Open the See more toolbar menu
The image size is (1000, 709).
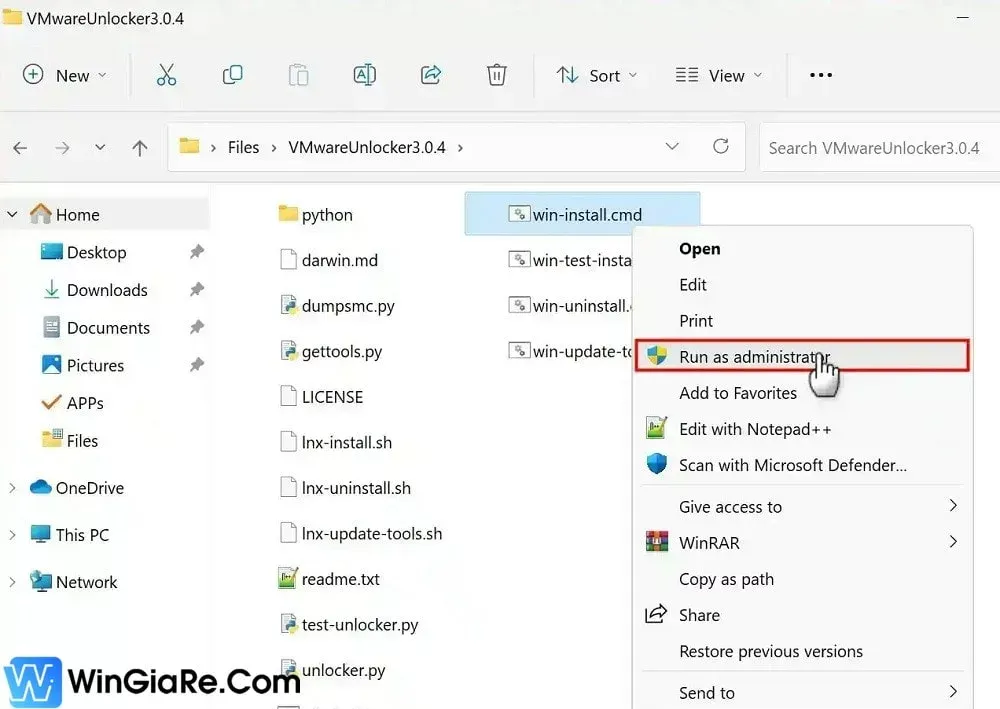(820, 75)
